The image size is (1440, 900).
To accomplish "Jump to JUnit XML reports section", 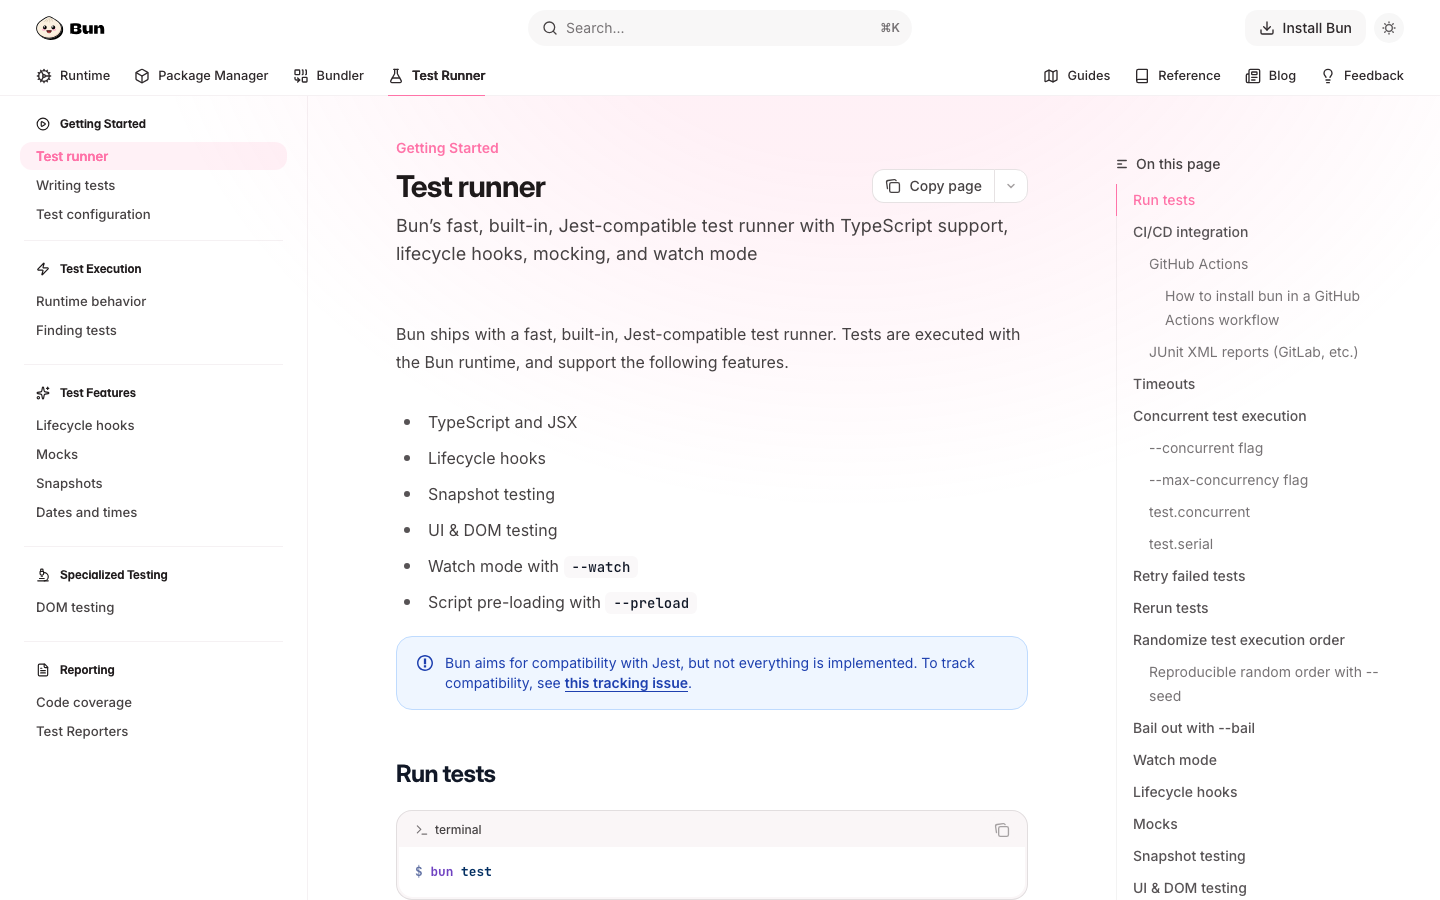I will pyautogui.click(x=1253, y=352).
